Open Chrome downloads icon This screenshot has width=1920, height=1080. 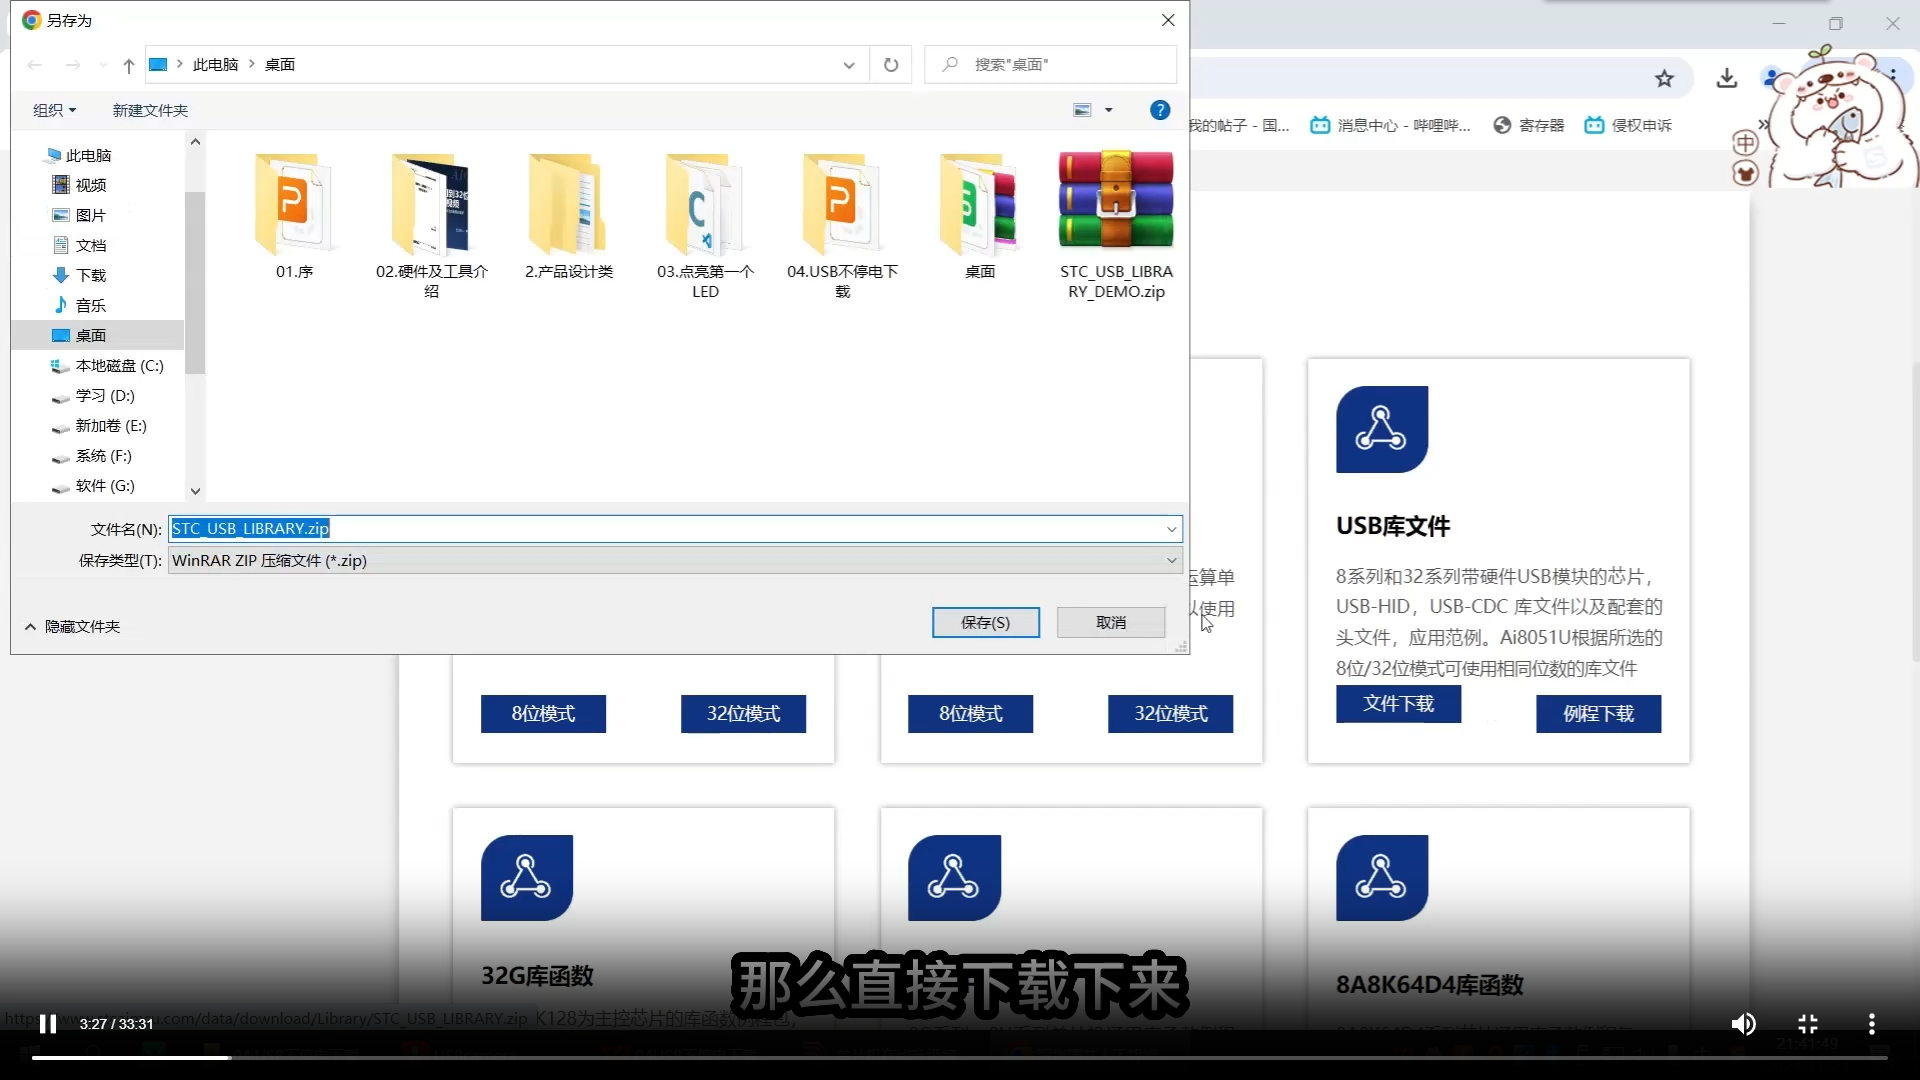point(1727,78)
